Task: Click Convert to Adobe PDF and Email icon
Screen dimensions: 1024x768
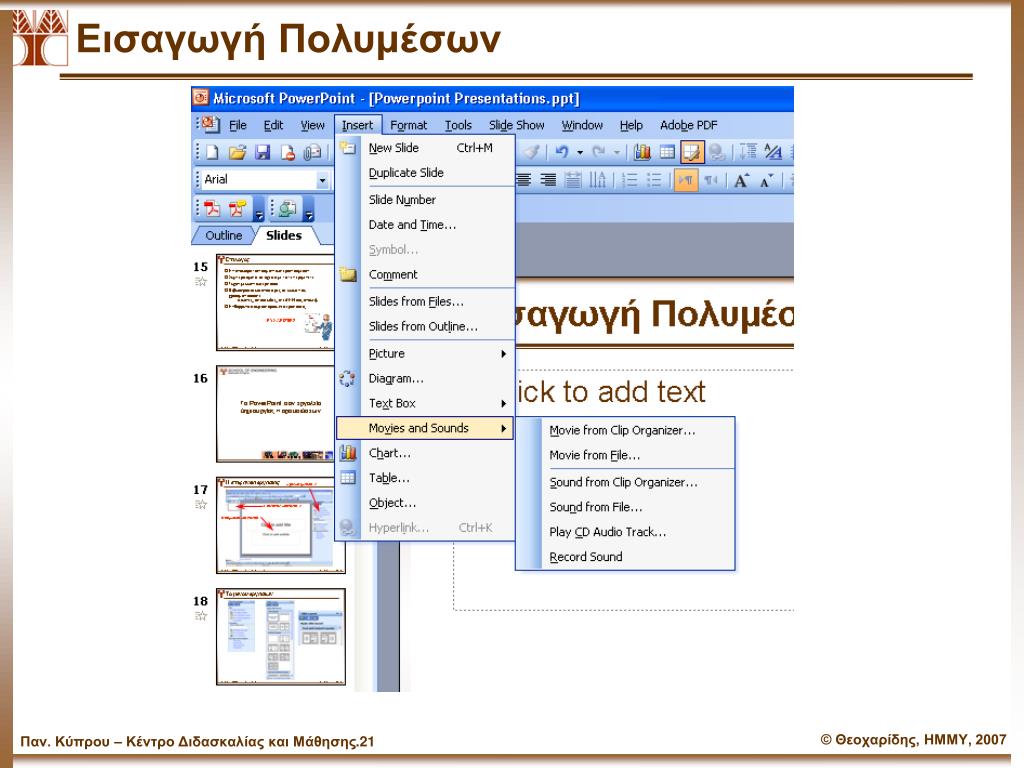Action: click(237, 208)
